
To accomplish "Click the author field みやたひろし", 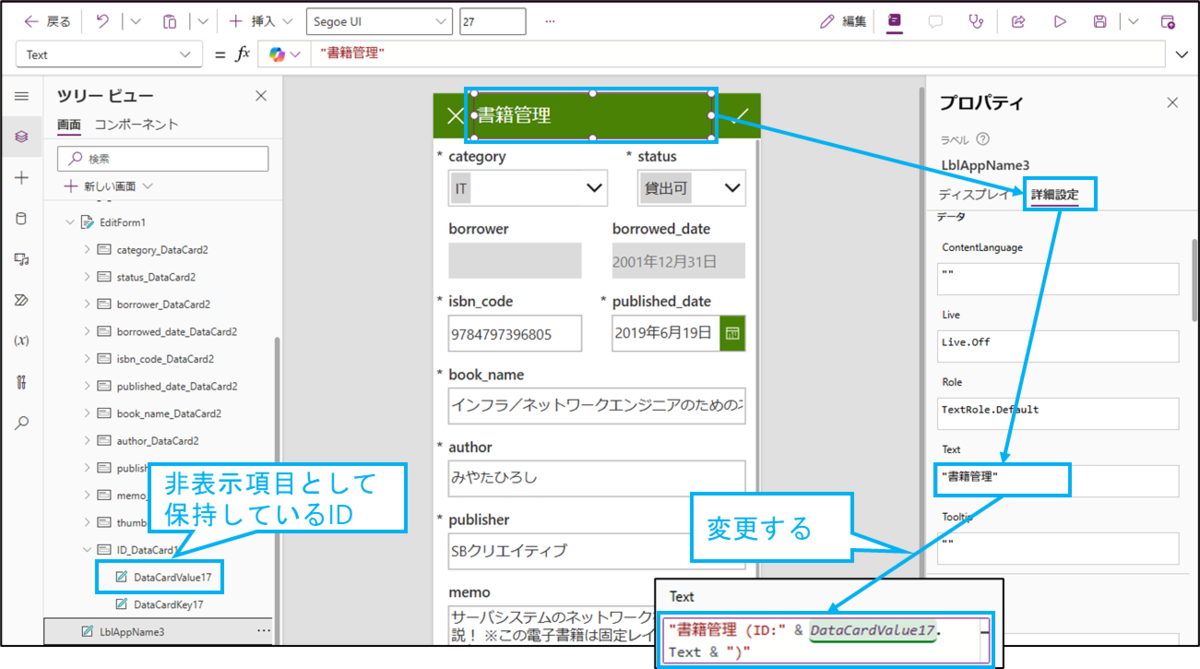I will tap(597, 478).
